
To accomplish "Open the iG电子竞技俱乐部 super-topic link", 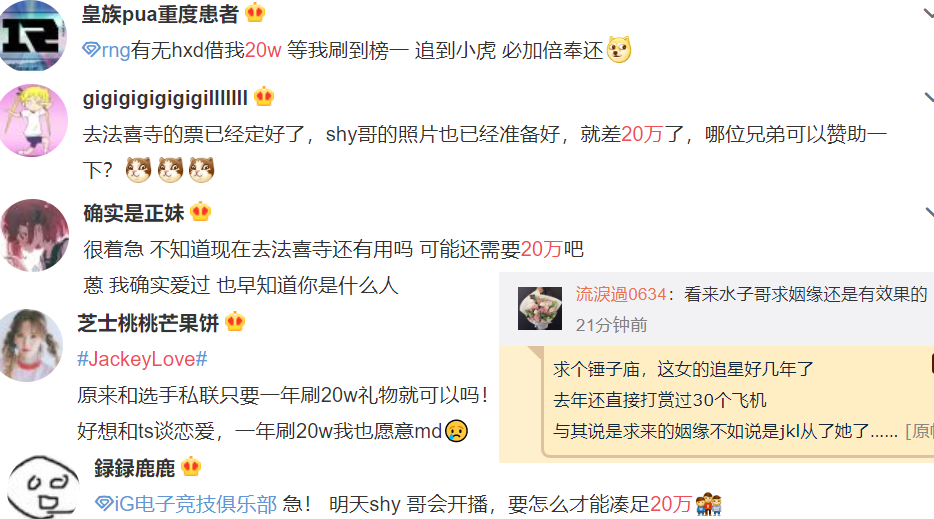I will [x=195, y=504].
